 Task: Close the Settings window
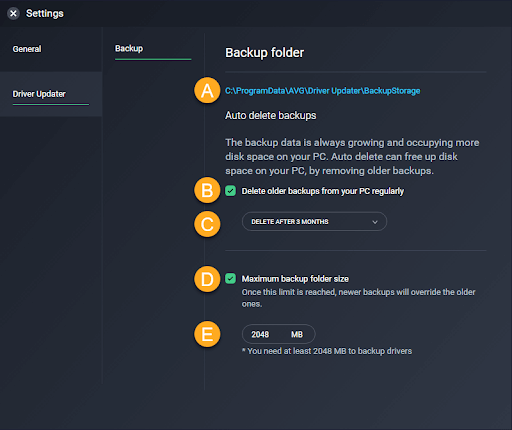(13, 13)
